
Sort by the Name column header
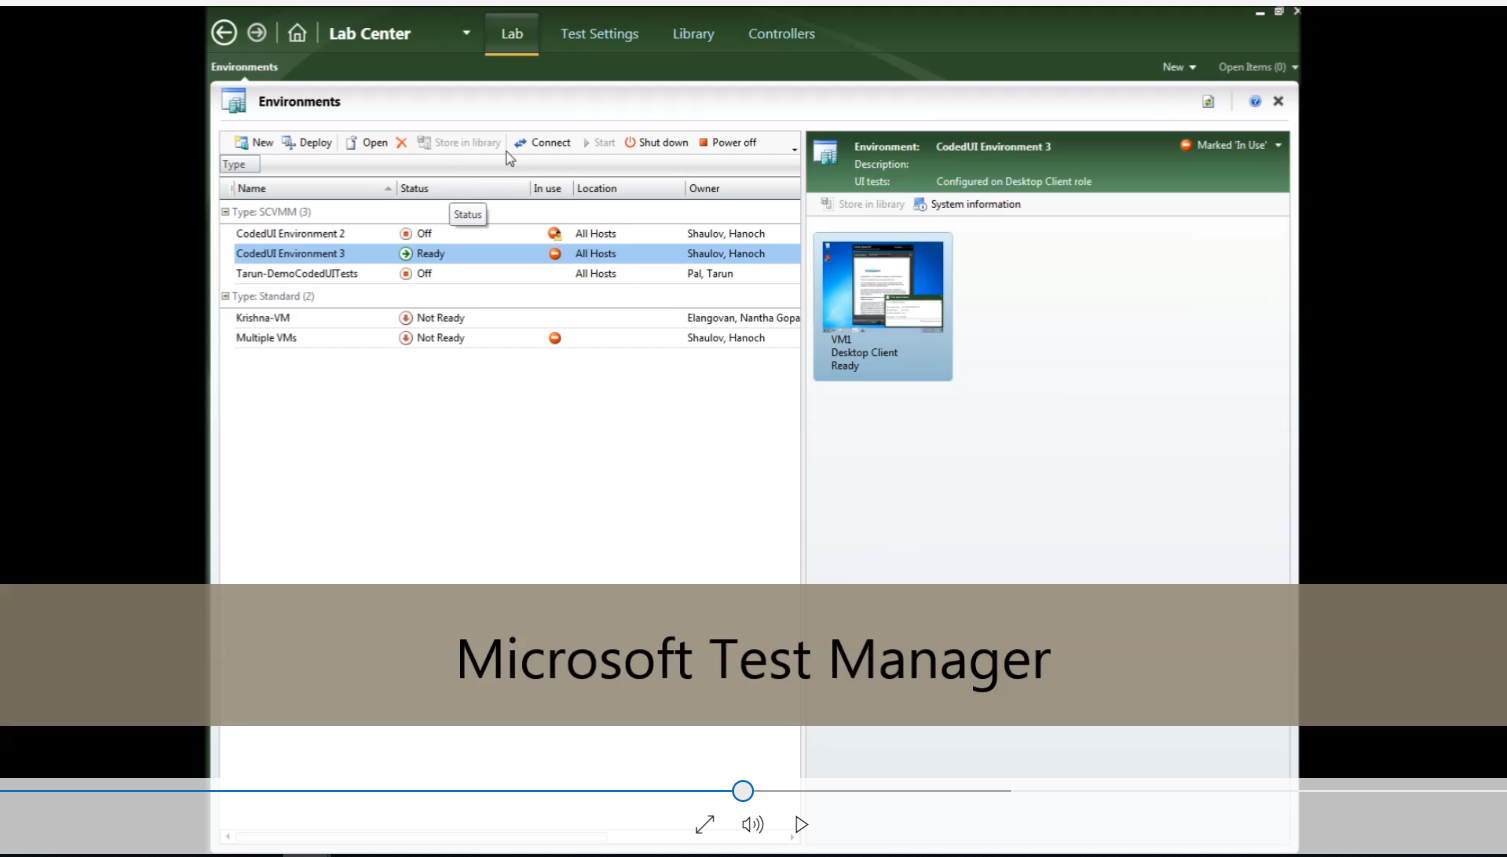click(x=314, y=188)
